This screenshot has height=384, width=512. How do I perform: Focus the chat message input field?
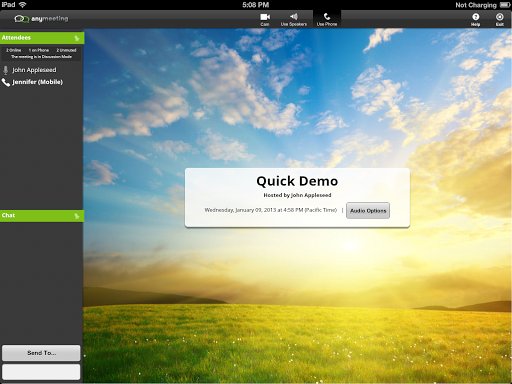[41, 372]
